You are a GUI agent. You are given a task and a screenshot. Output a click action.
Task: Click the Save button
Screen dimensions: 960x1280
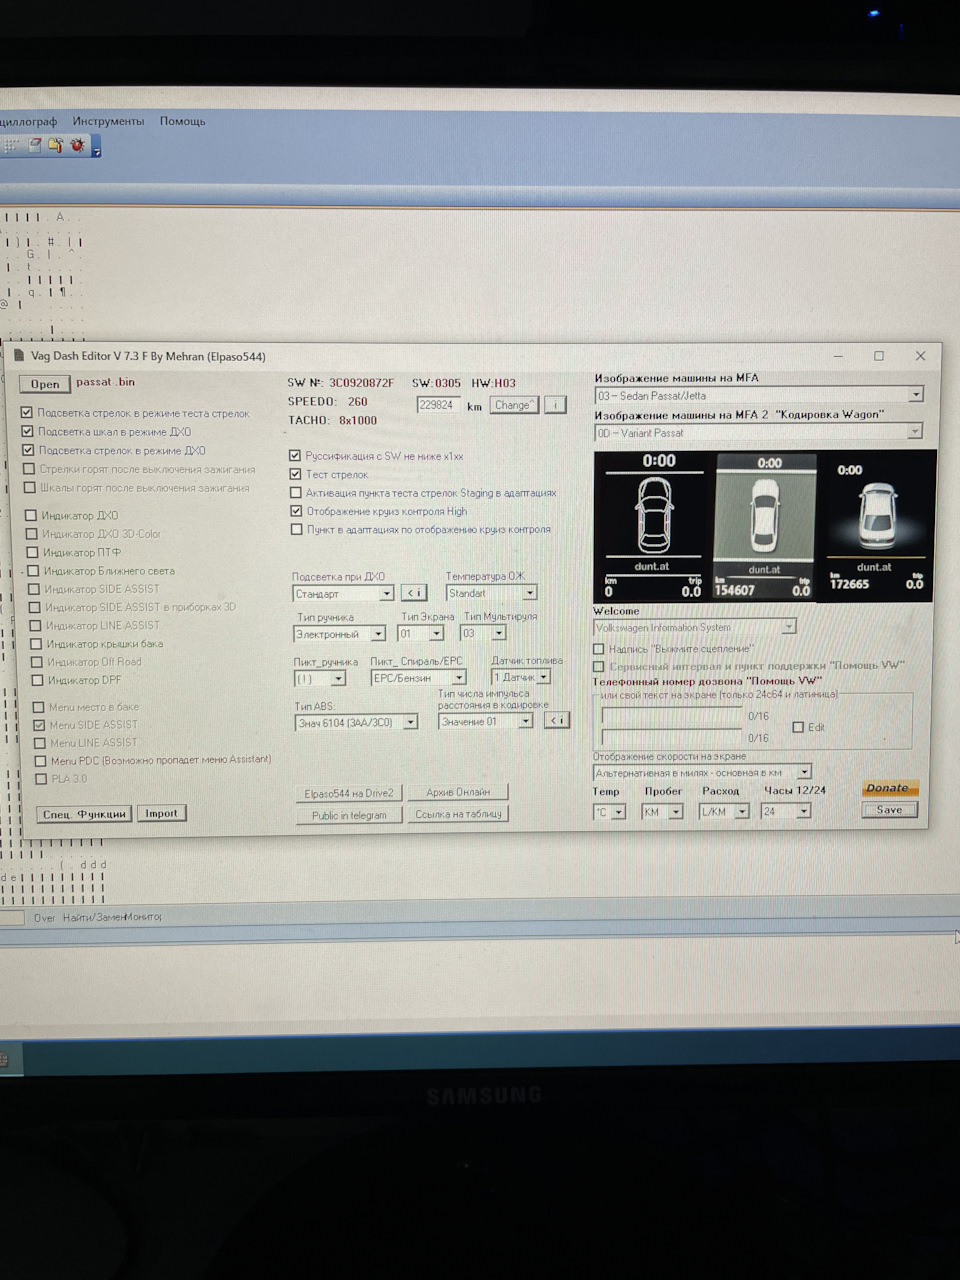click(x=889, y=810)
